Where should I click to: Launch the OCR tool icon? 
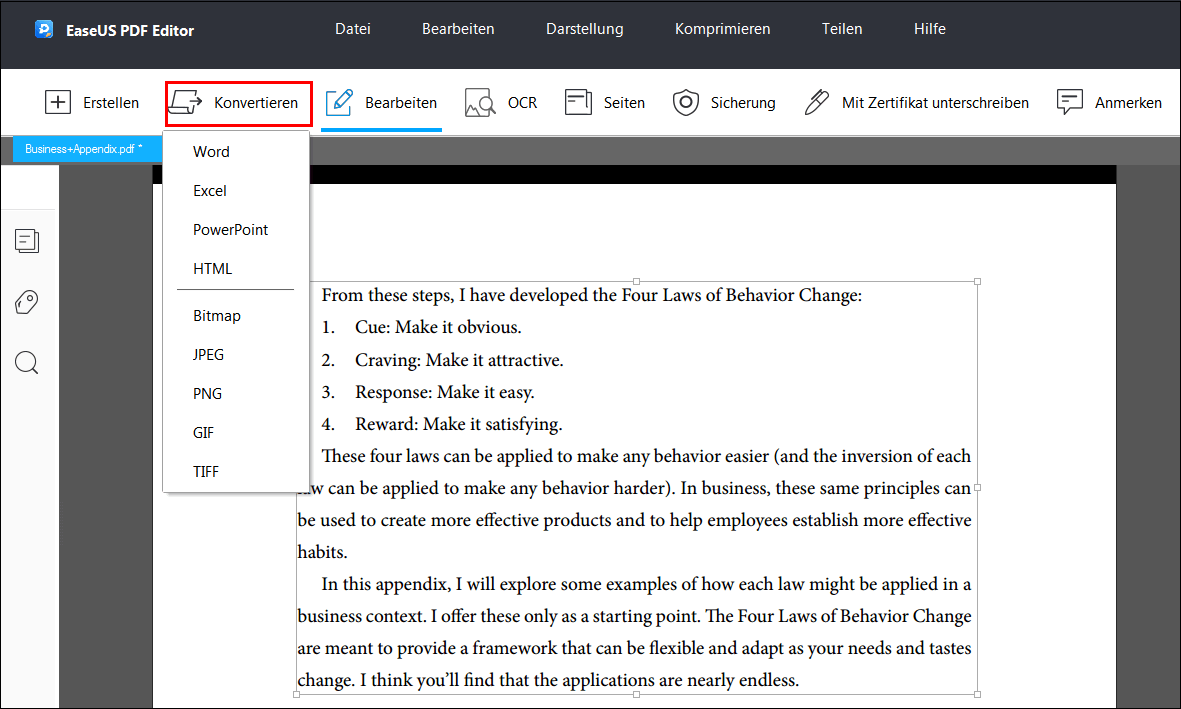(480, 102)
